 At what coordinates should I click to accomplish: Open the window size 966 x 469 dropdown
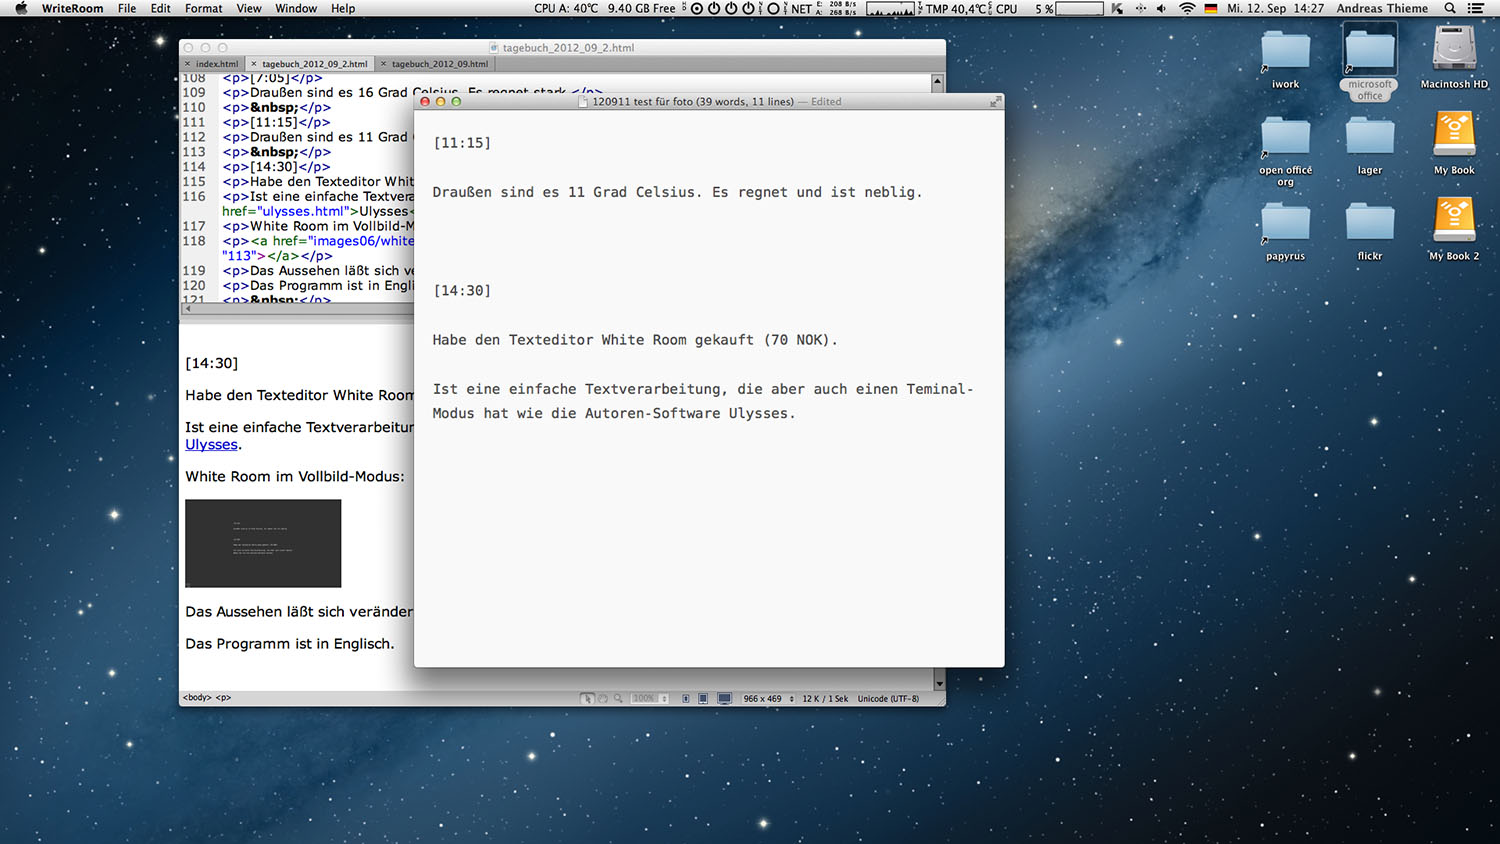coord(768,698)
